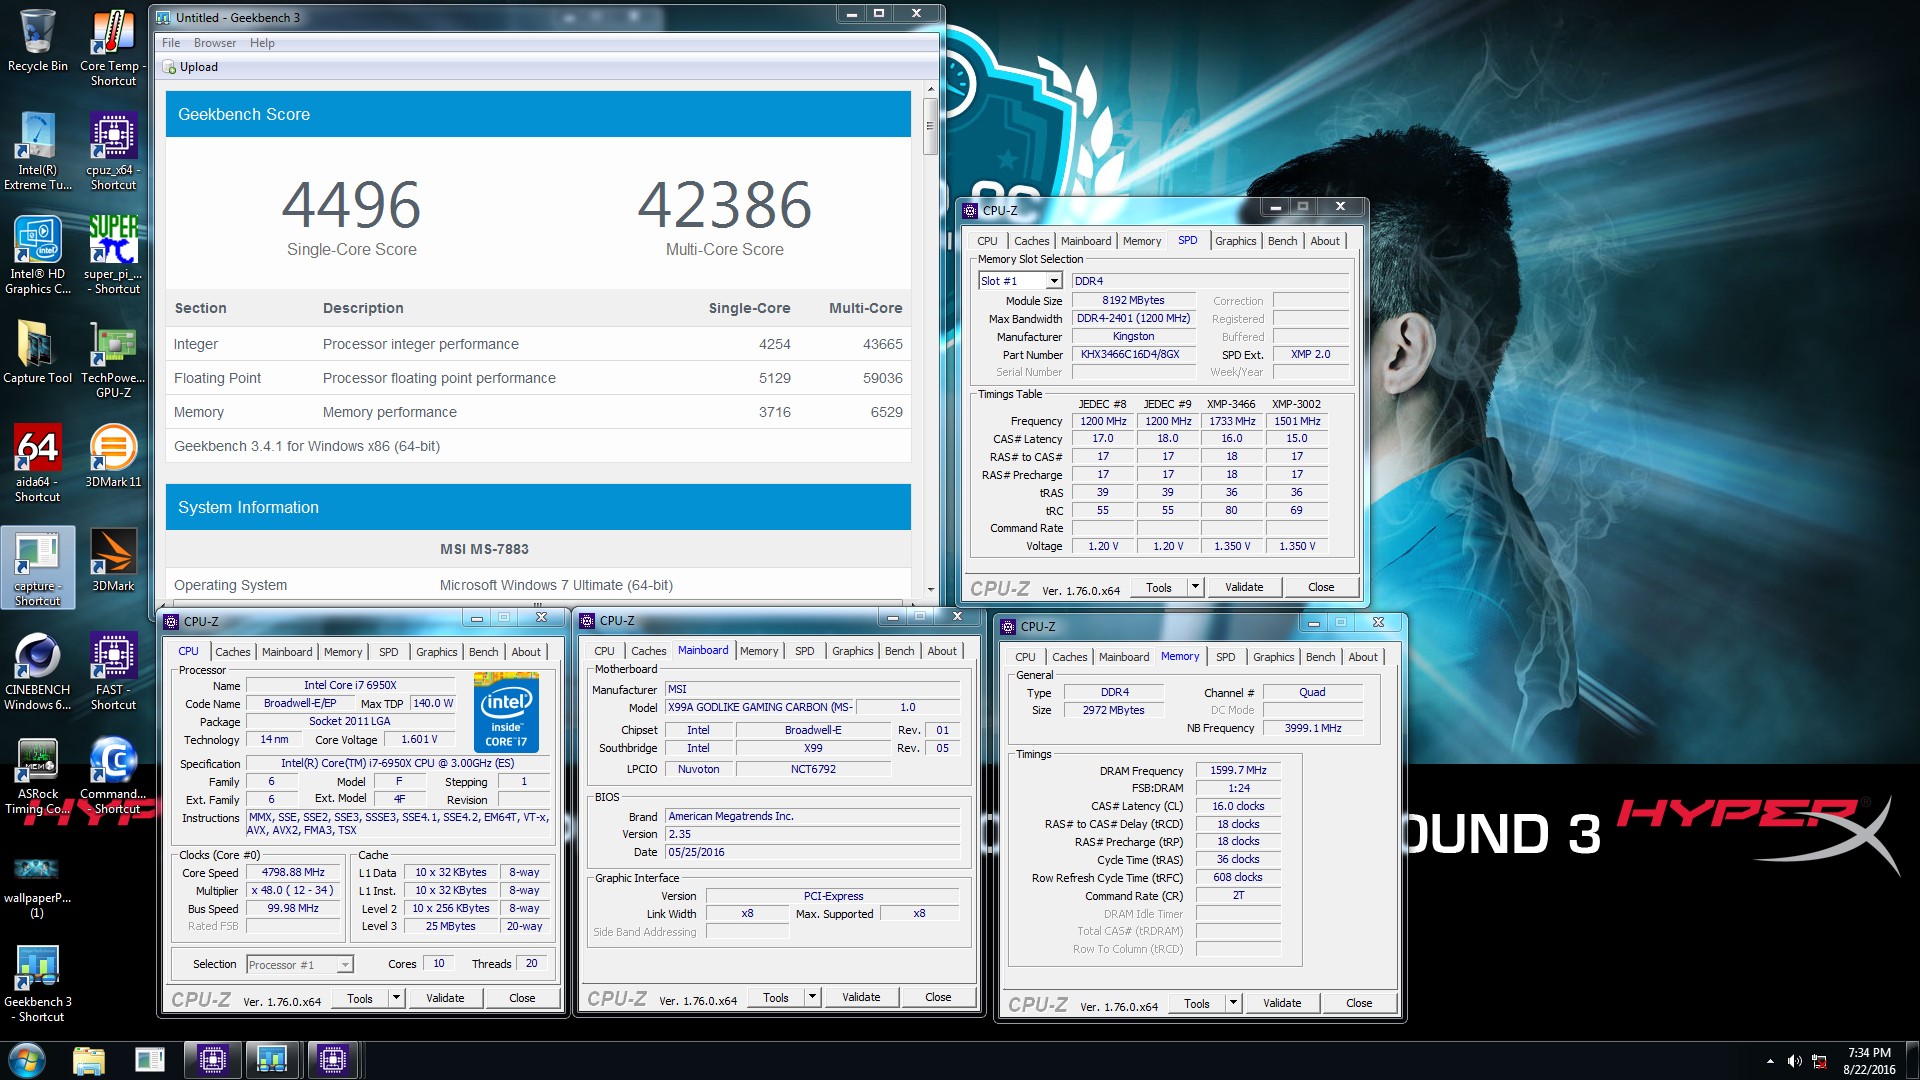The height and width of the screenshot is (1080, 1920).
Task: Open the Command shortcut desktop icon
Action: [113, 776]
